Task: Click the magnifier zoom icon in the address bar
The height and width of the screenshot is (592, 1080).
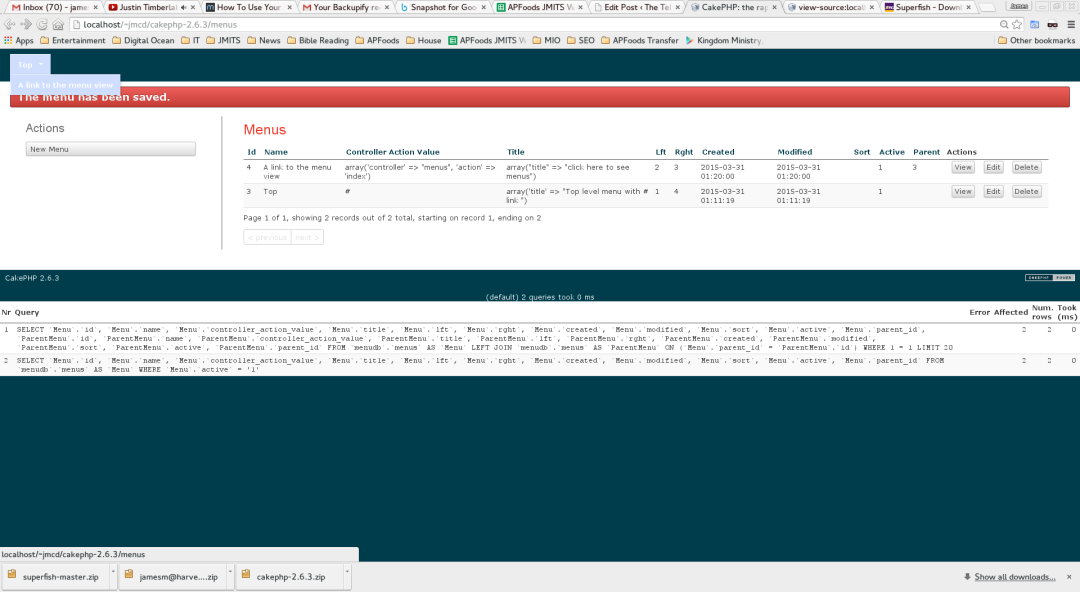Action: click(1004, 24)
